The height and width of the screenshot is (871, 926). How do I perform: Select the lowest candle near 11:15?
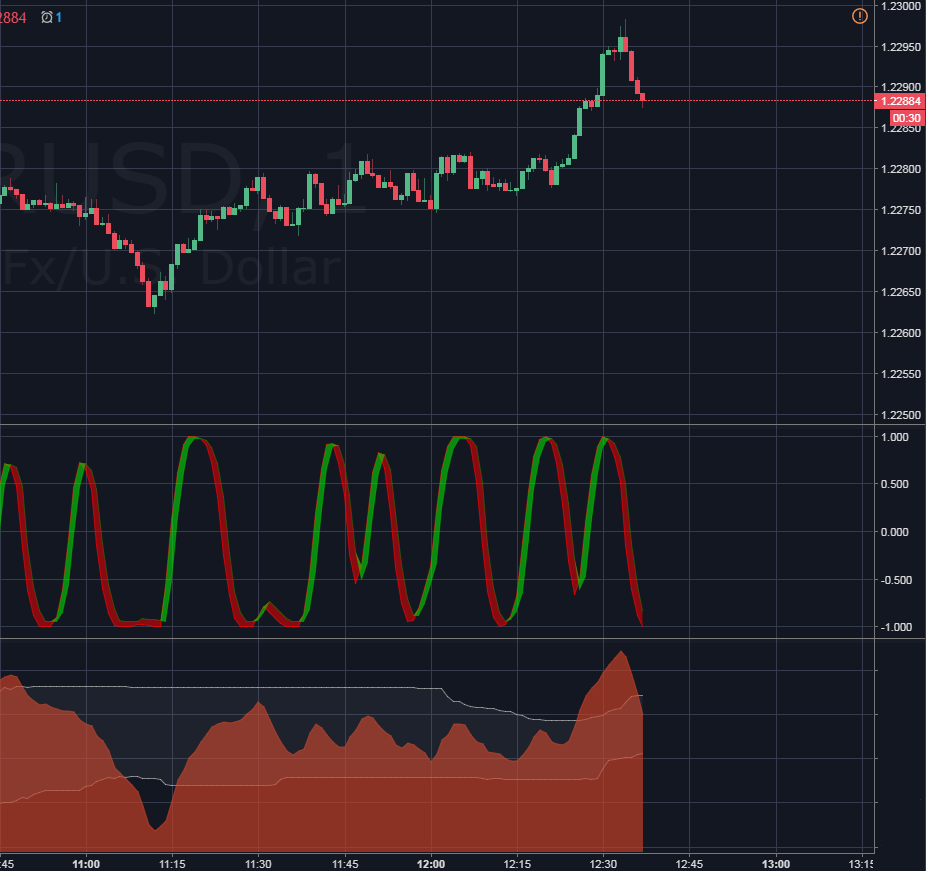click(155, 300)
